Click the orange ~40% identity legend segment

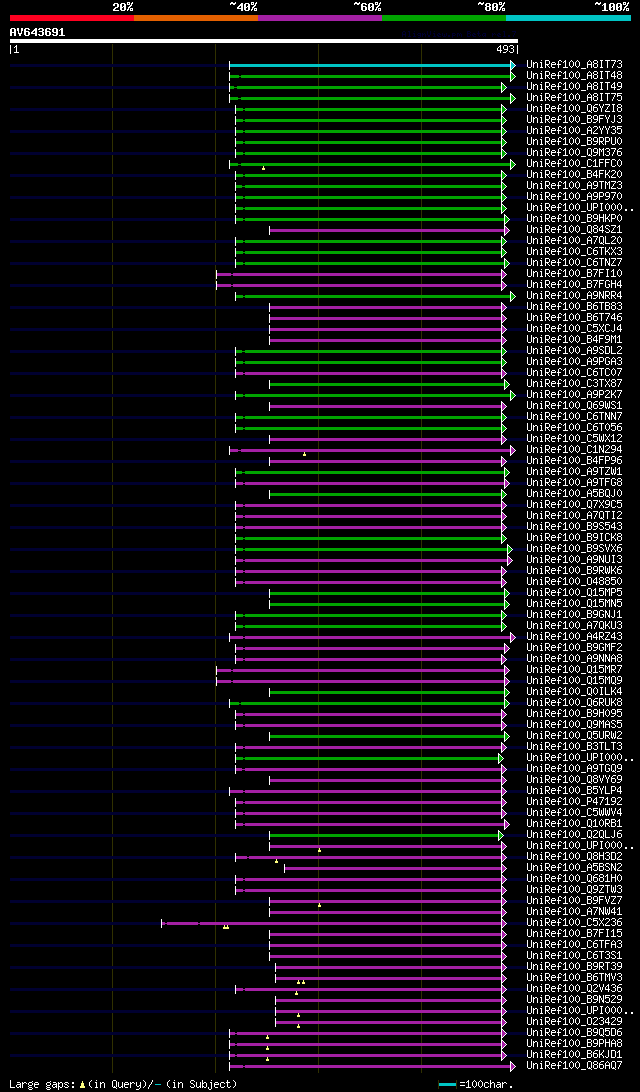point(196,17)
